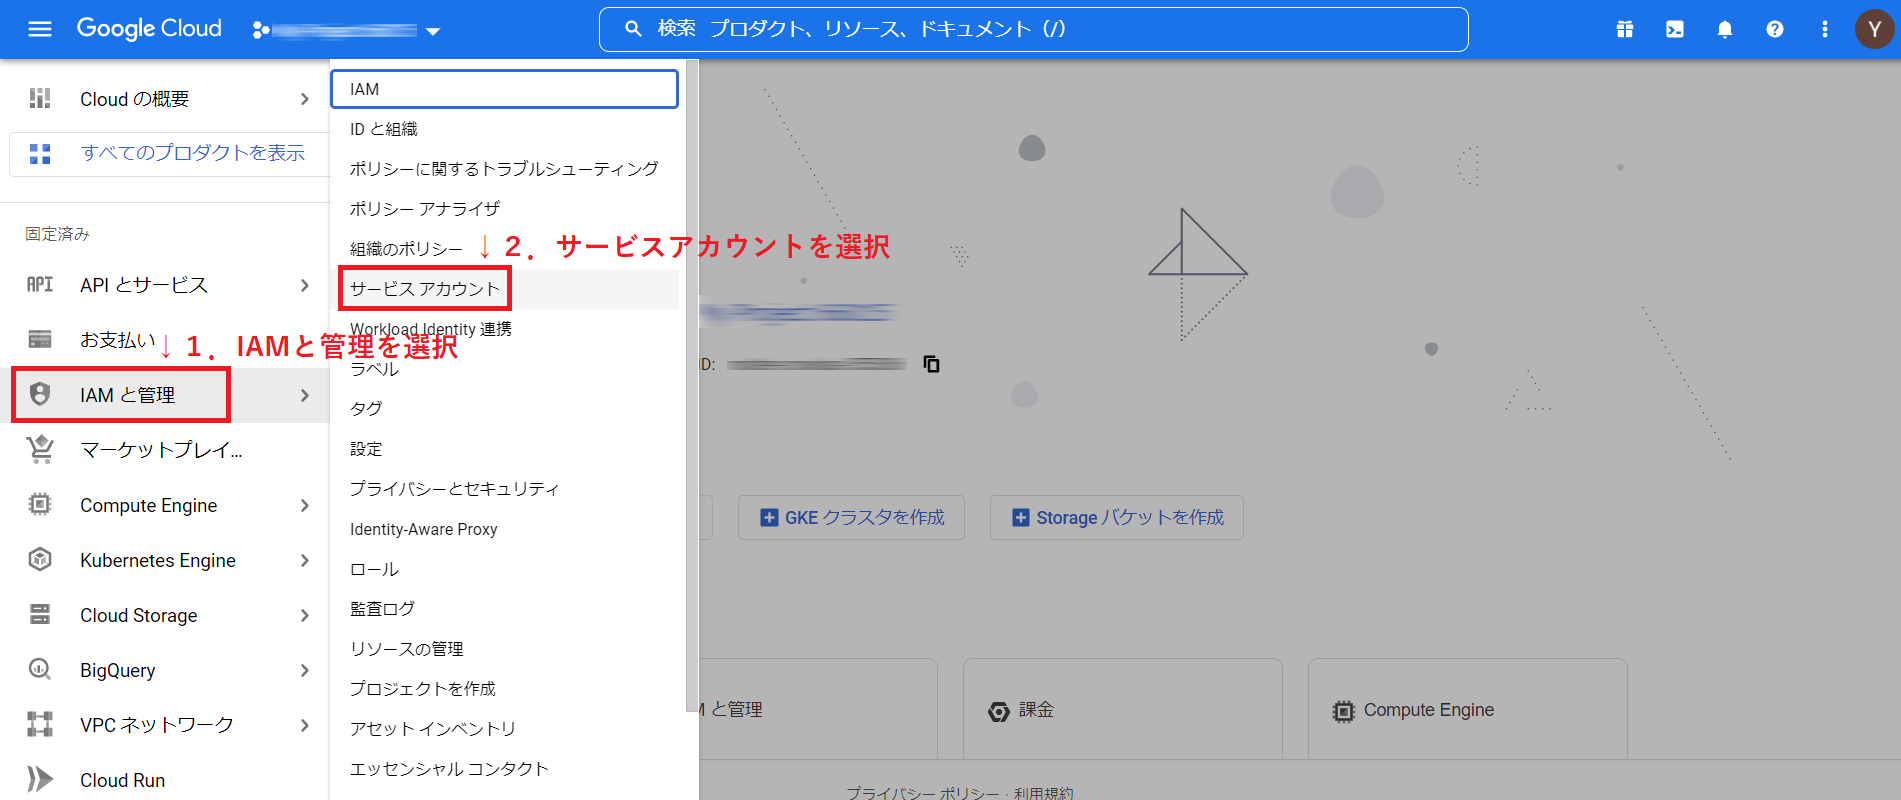Click the search magnifier icon
The width and height of the screenshot is (1901, 800).
pyautogui.click(x=633, y=29)
